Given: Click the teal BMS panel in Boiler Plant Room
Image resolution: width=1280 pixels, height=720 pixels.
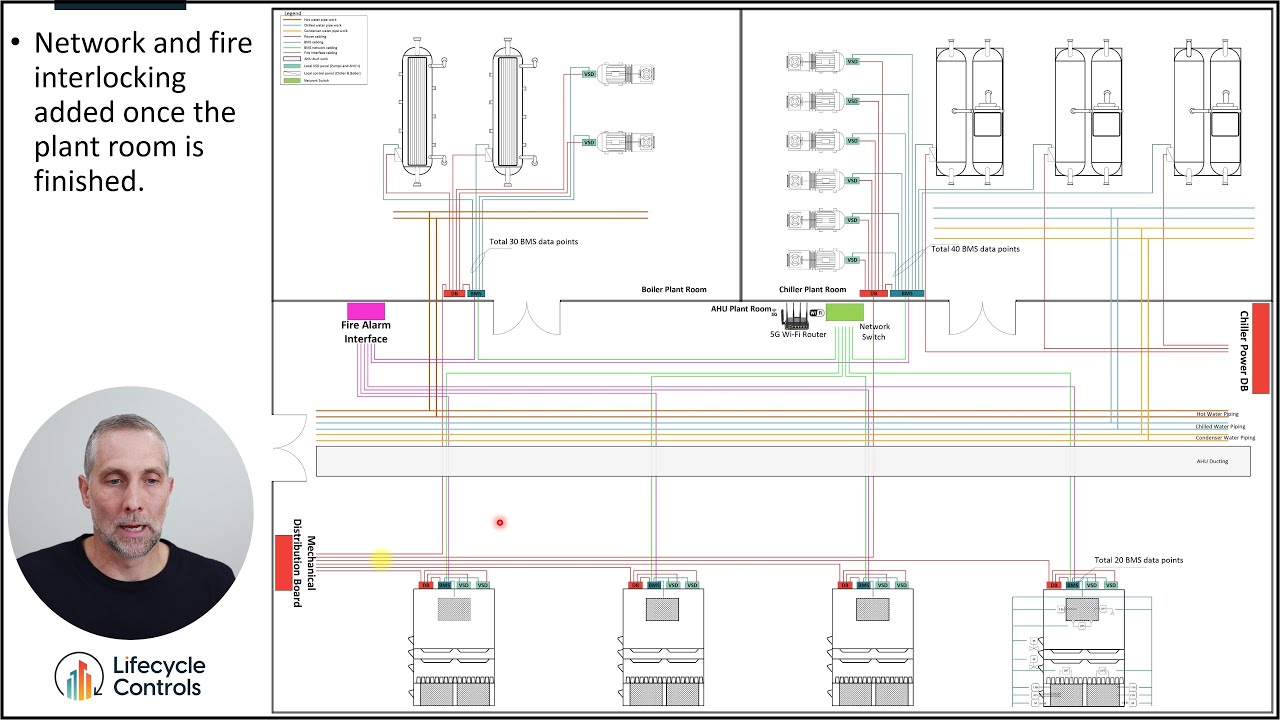Looking at the screenshot, I should tap(476, 293).
